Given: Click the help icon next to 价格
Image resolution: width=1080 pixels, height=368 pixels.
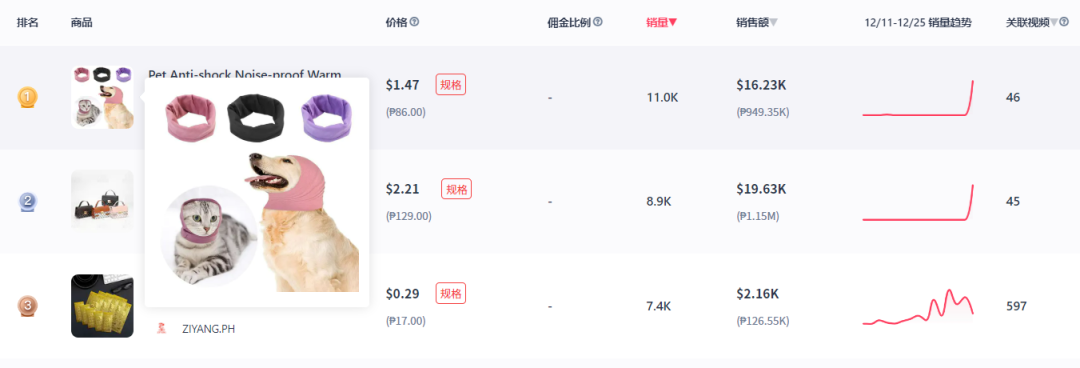Looking at the screenshot, I should click(x=415, y=22).
